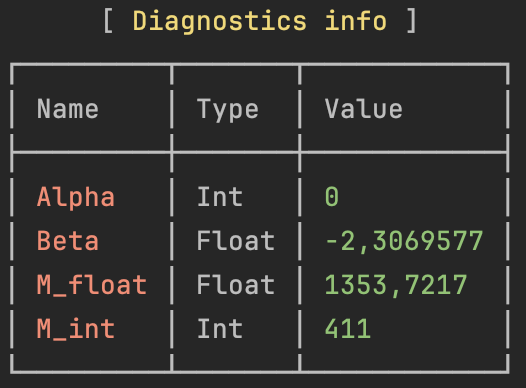Click the opening bracket before Diagnostics
The image size is (526, 388).
pos(108,21)
